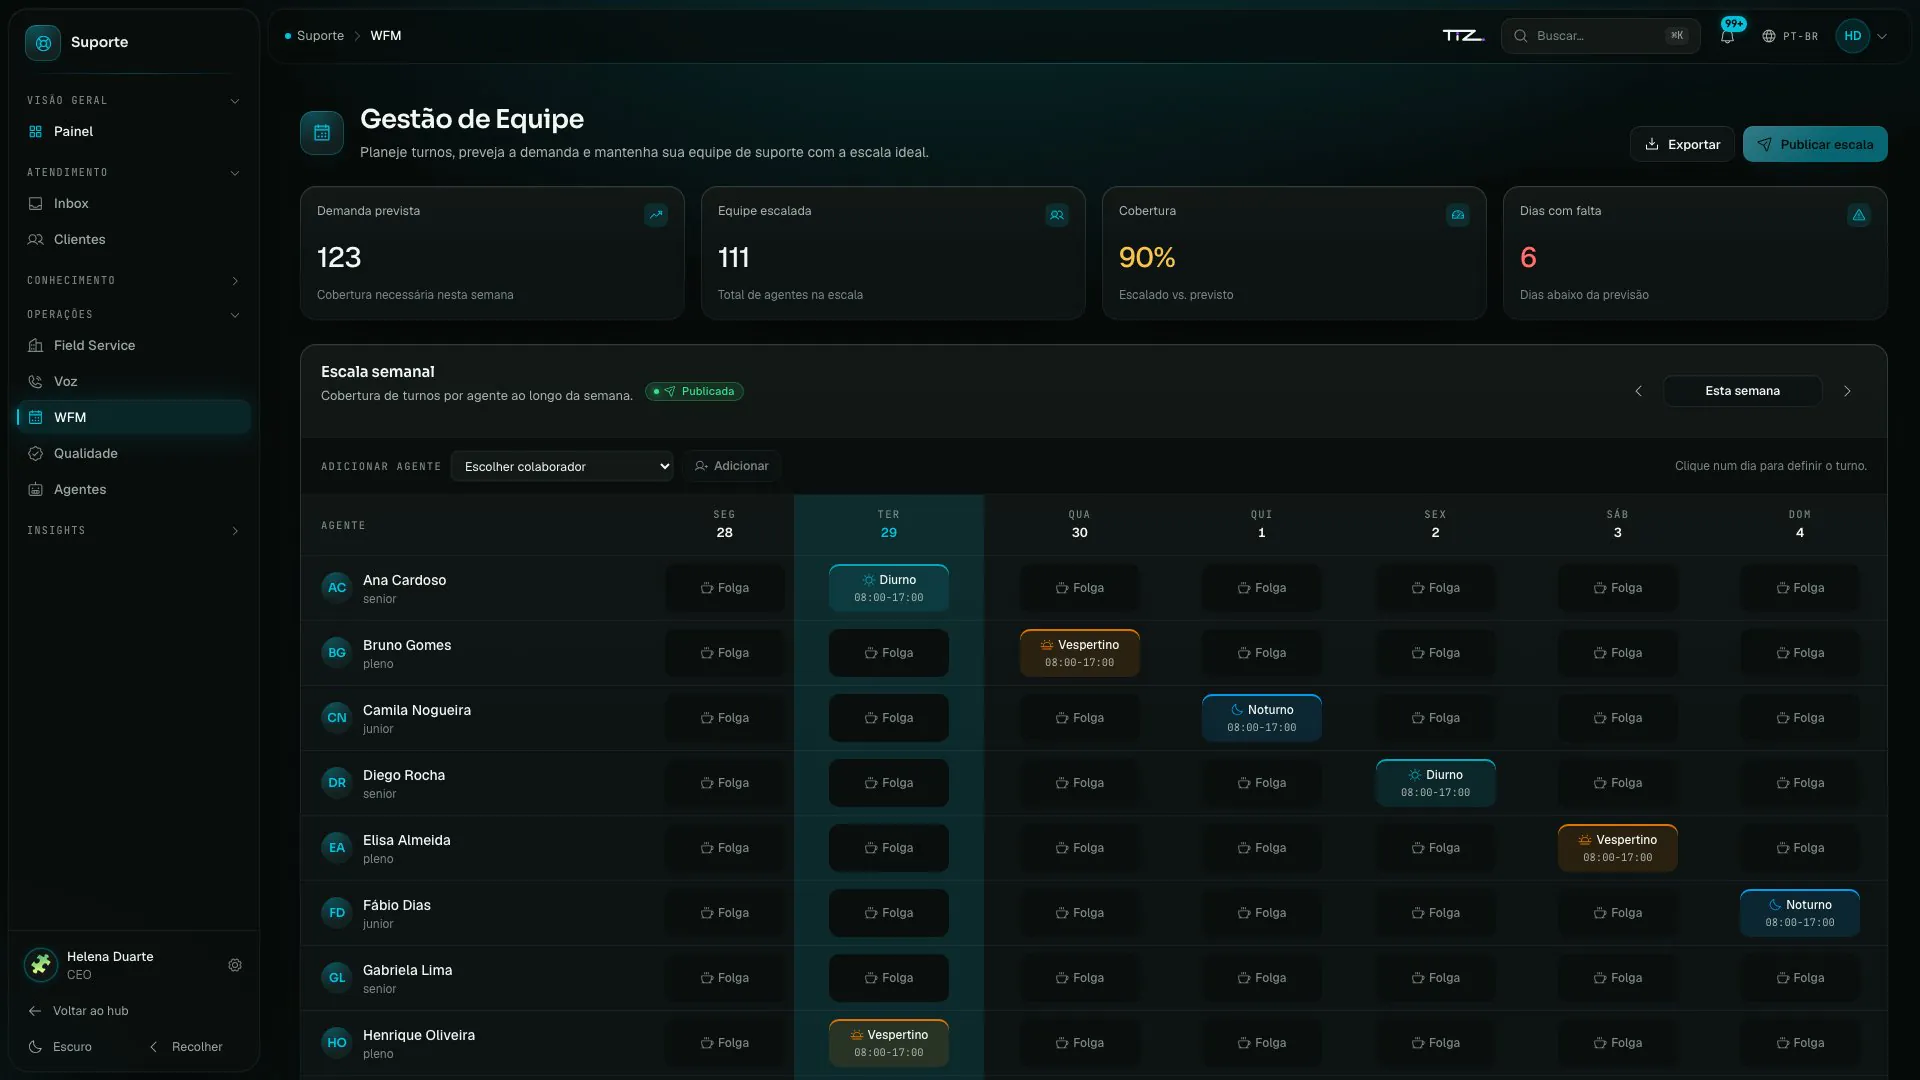Click the calendar icon beside Gestão de Equipe
Image resolution: width=1920 pixels, height=1080 pixels.
coord(322,132)
